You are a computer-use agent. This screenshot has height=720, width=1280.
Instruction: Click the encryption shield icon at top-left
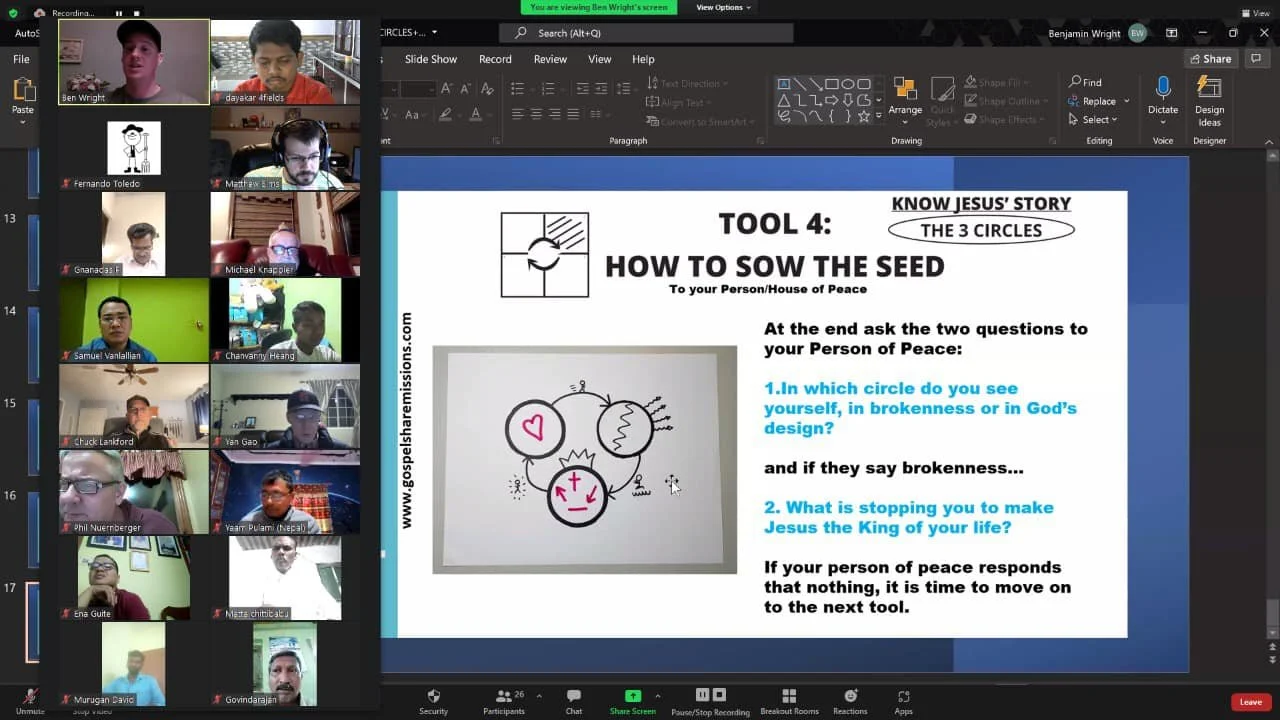coord(13,13)
